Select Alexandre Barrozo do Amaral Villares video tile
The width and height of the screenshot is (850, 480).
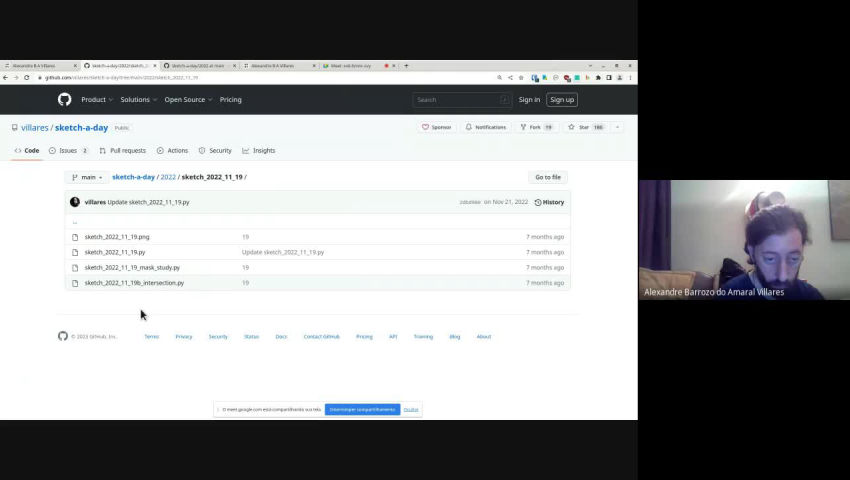(x=744, y=240)
